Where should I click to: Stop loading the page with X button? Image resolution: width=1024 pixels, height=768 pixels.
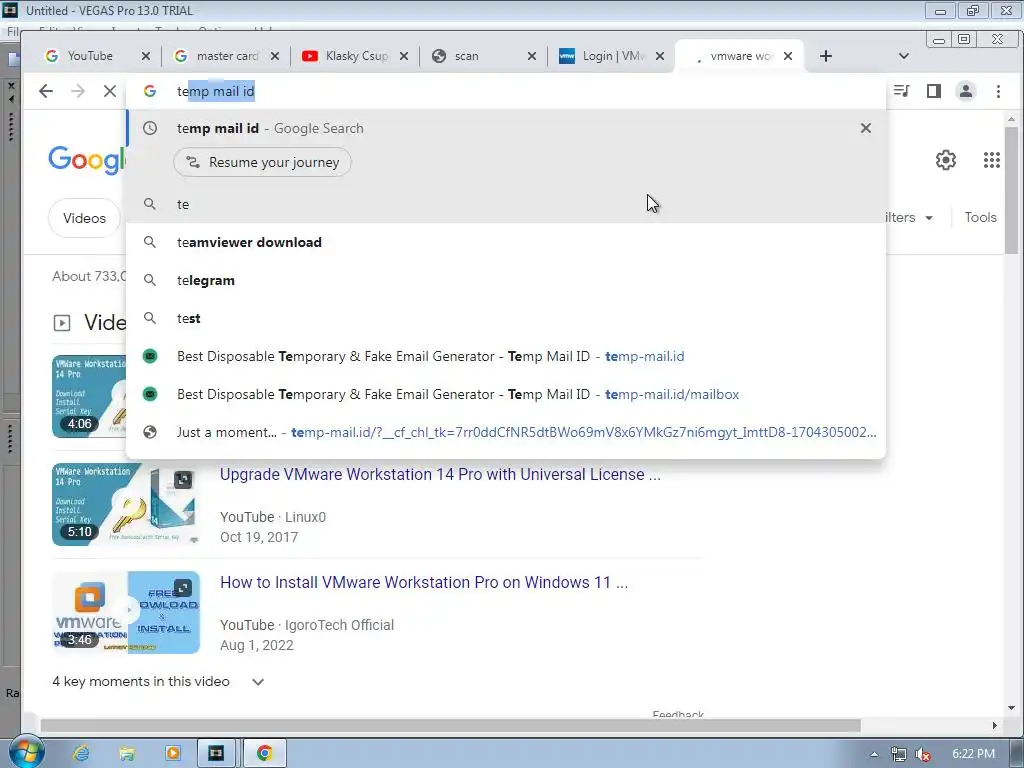click(x=110, y=91)
